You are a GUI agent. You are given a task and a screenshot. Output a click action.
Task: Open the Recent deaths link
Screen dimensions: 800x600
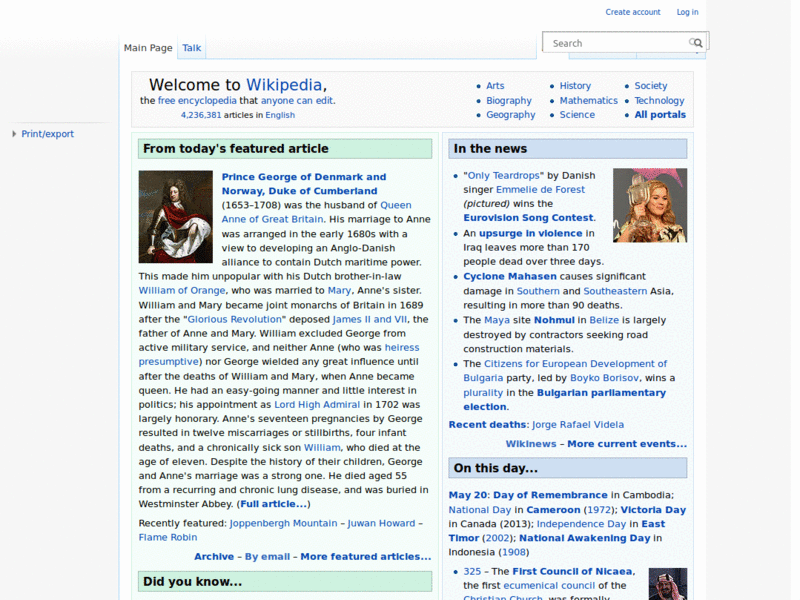[487, 424]
